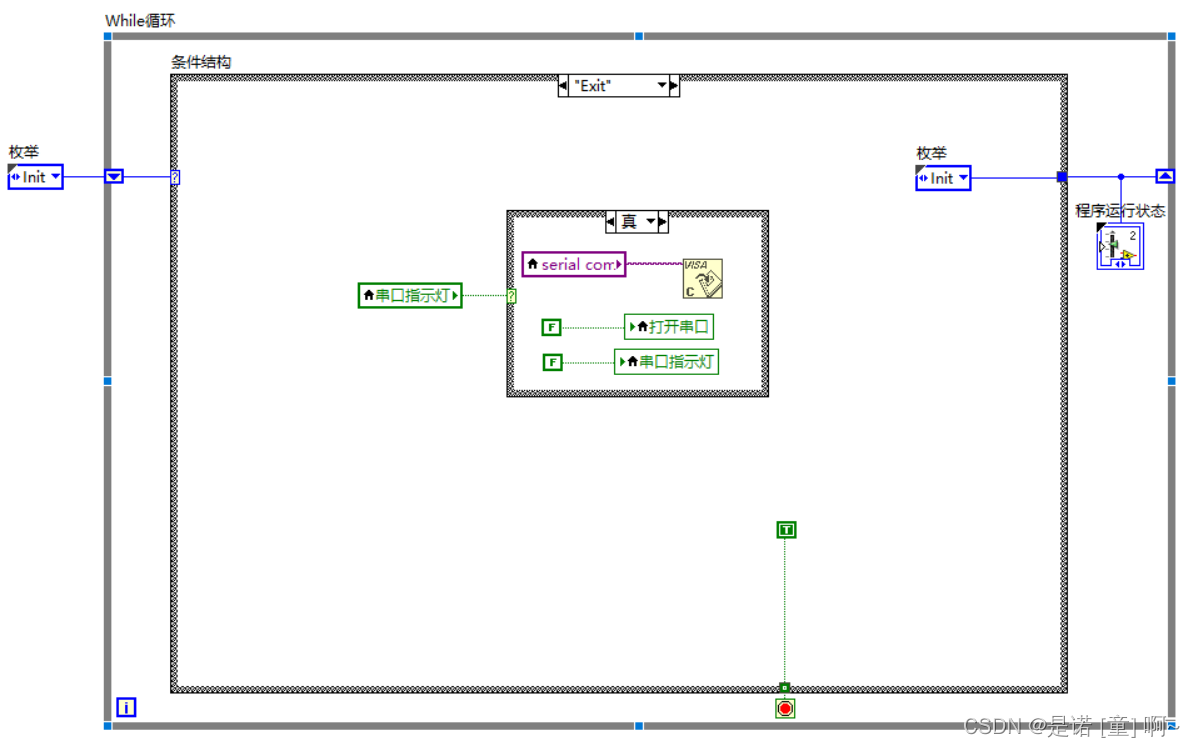1195x747 pixels.
Task: Go to previous case of "Exit" structure
Action: coord(563,86)
